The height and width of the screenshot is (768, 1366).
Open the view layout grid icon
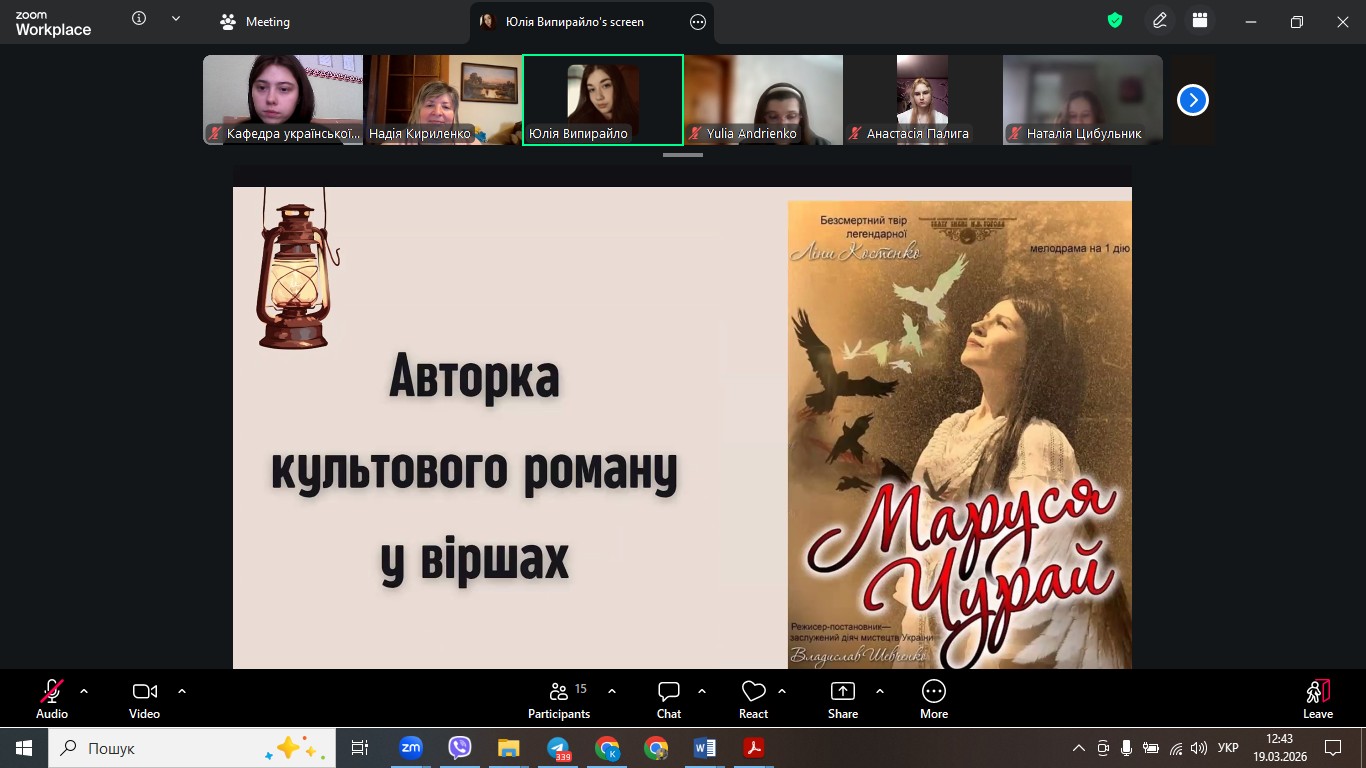[x=1200, y=21]
